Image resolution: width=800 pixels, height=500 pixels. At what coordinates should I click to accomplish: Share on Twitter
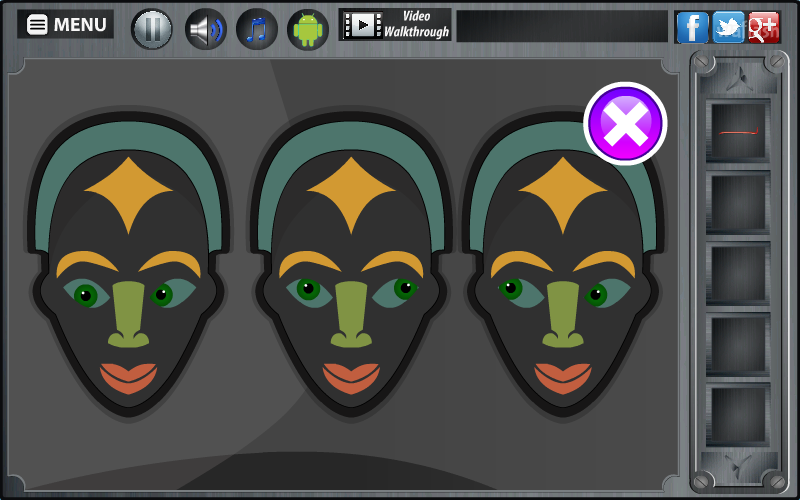click(x=728, y=28)
